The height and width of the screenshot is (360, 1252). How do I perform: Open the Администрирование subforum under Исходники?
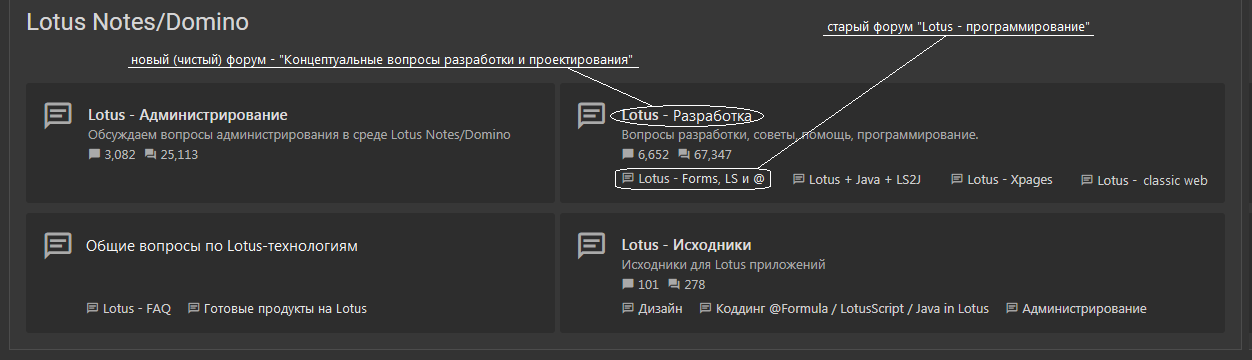[x=1084, y=309]
